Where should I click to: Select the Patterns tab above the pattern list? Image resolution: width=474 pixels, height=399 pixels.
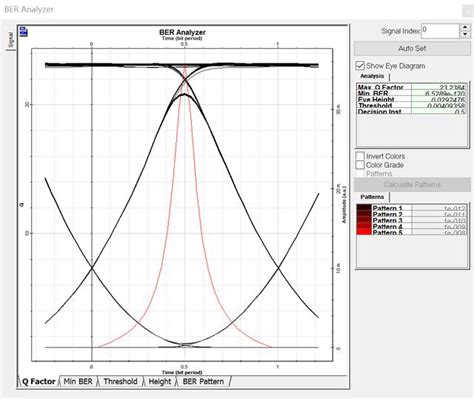click(x=372, y=197)
